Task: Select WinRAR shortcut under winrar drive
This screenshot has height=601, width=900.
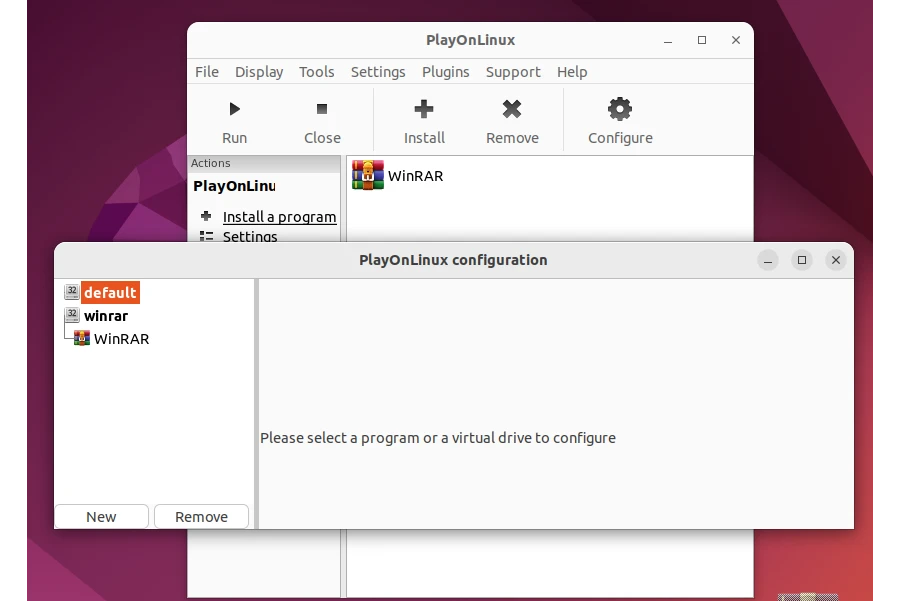Action: point(121,339)
